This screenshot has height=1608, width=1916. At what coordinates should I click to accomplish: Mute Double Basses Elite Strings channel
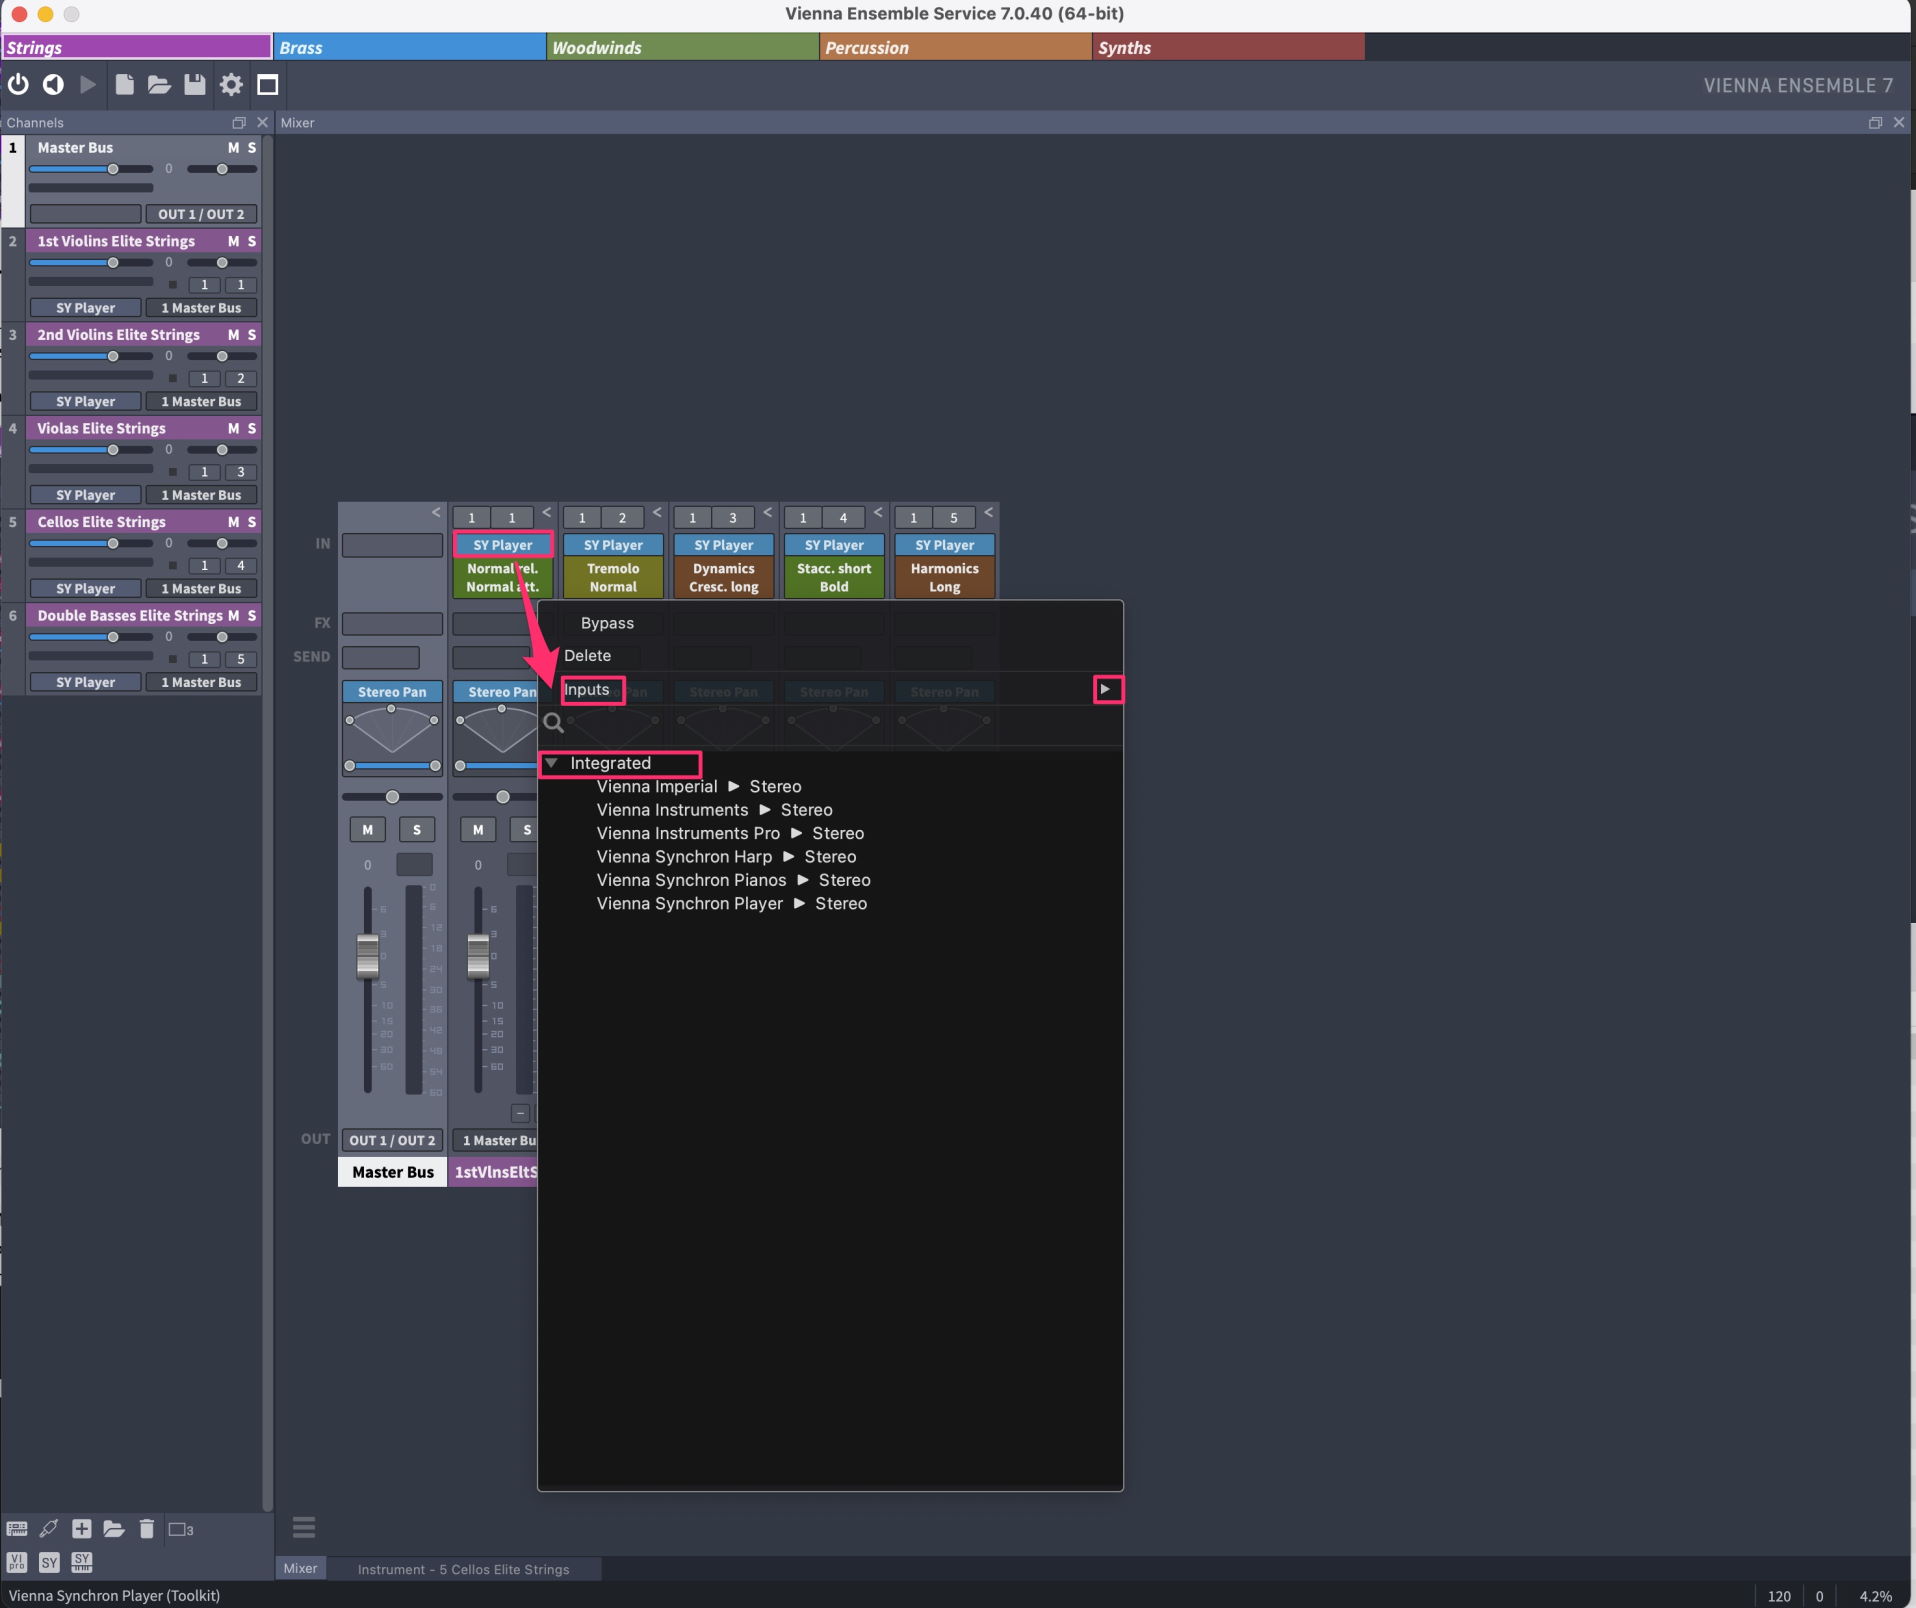[x=233, y=615]
